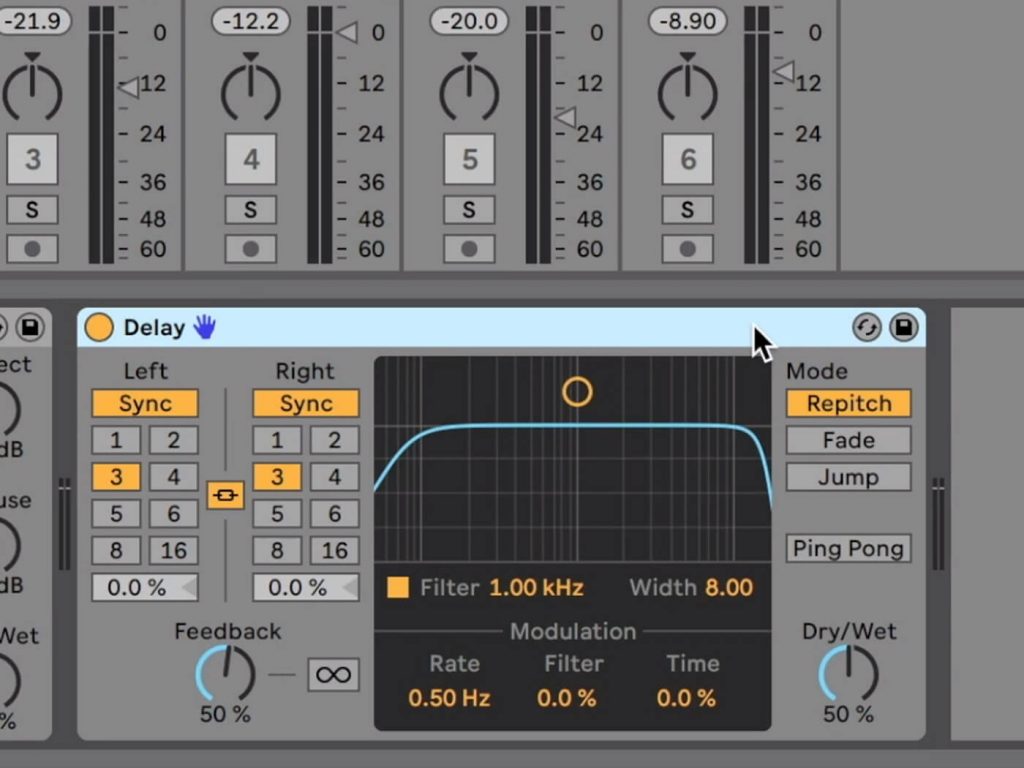The height and width of the screenshot is (768, 1024).
Task: Set Left delay time to 16
Action: (173, 551)
